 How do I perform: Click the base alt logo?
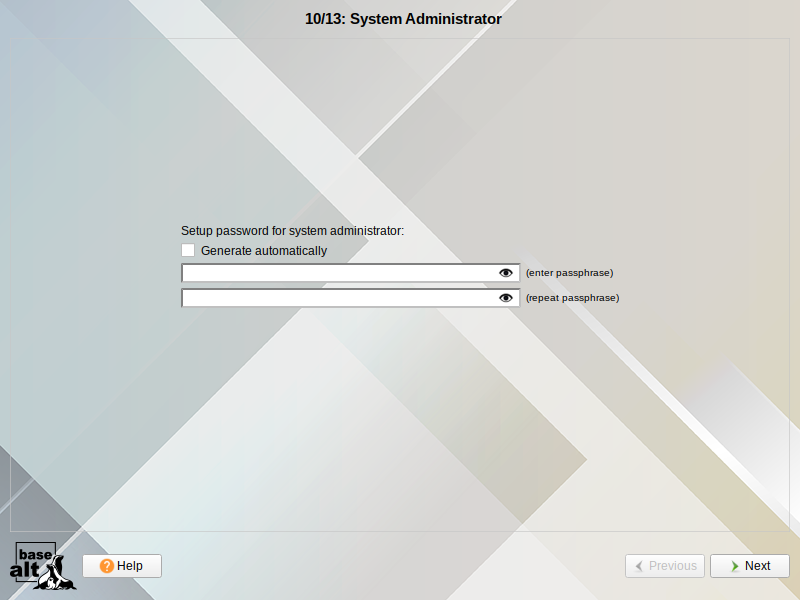click(42, 566)
